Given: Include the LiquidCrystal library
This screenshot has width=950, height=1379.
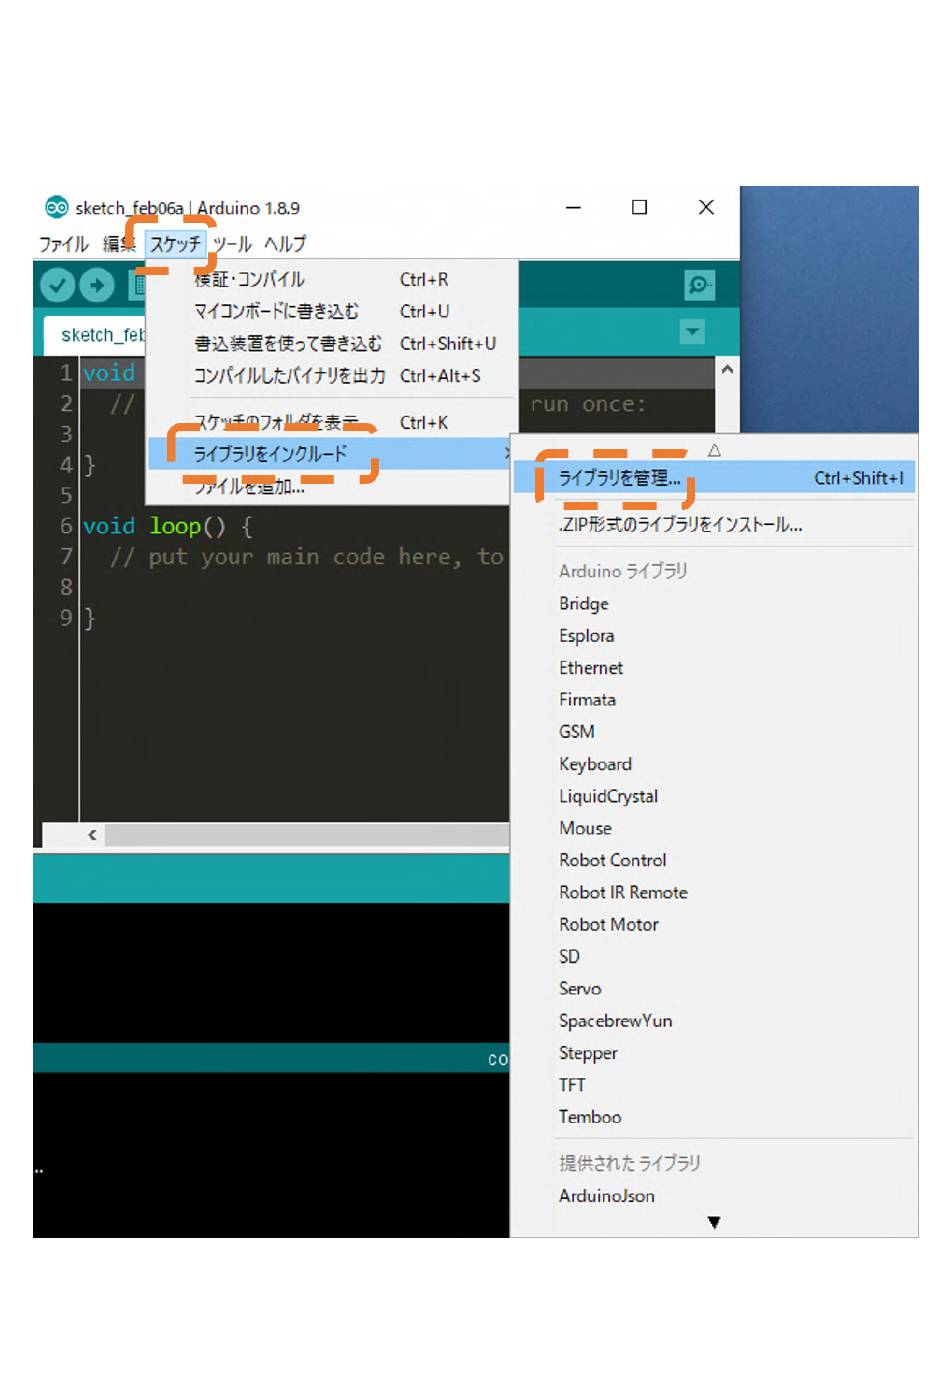Looking at the screenshot, I should [714, 796].
